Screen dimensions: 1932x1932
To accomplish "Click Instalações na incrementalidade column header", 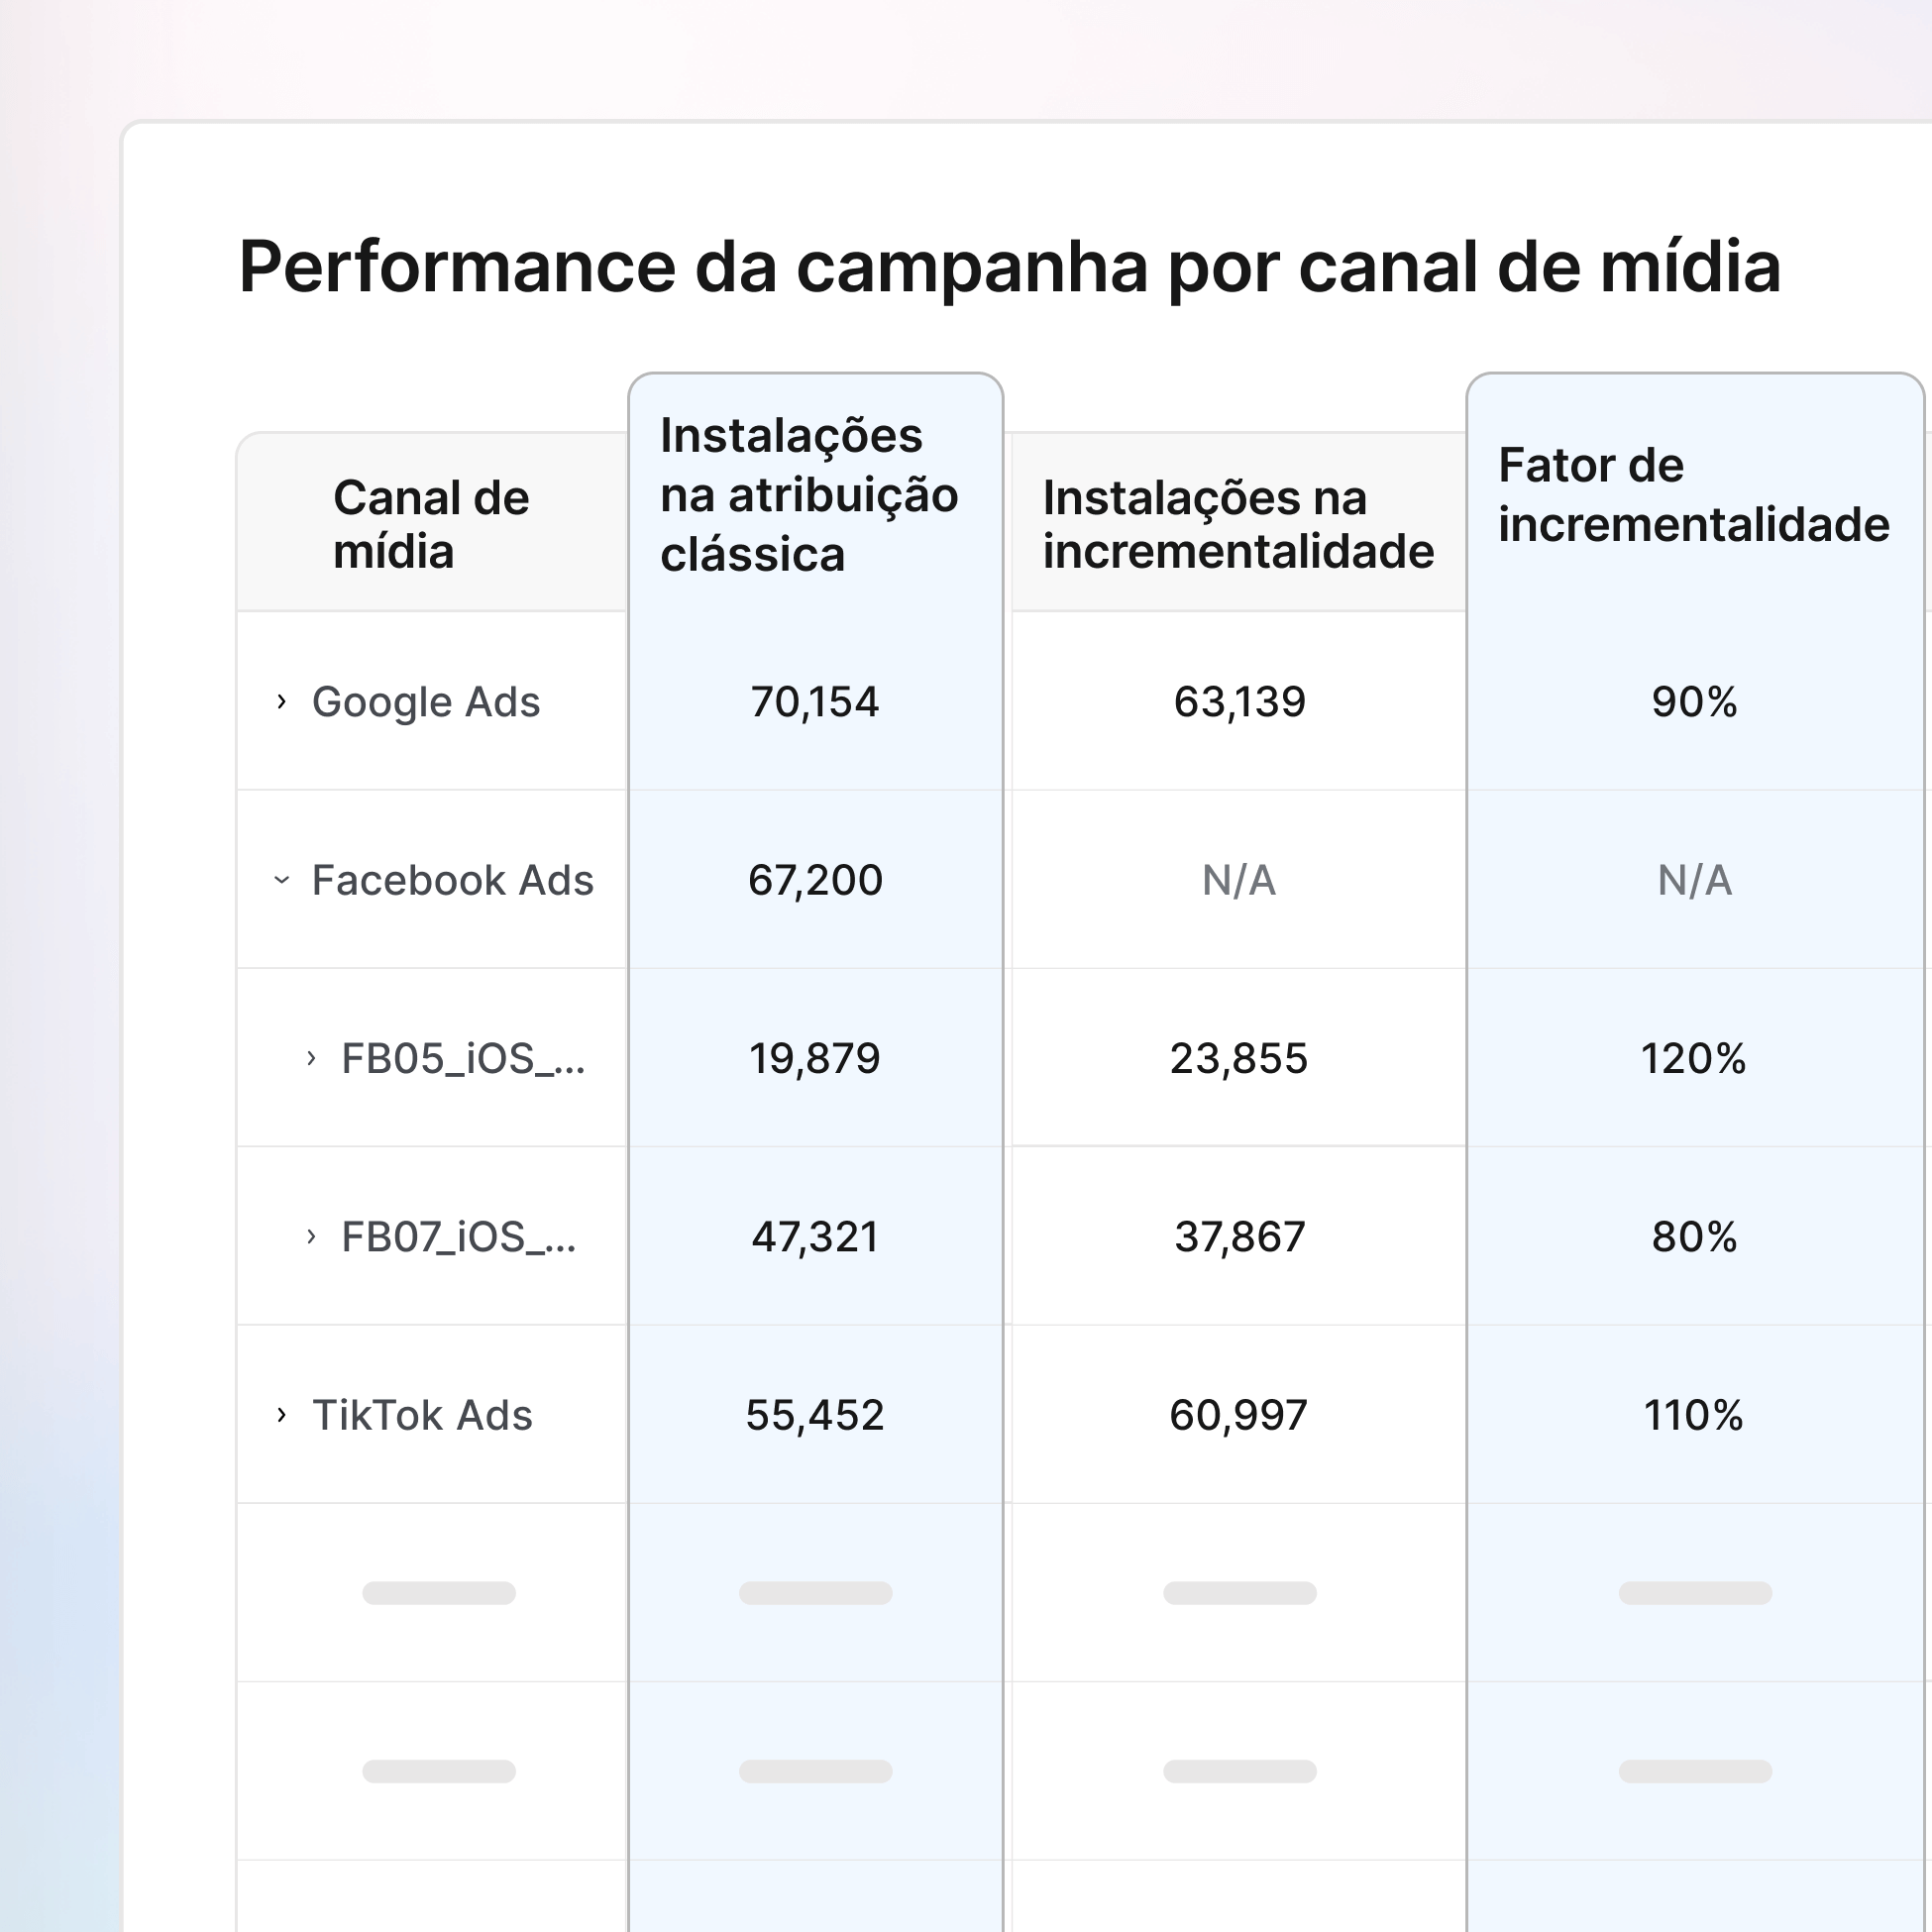I will pos(1238,524).
